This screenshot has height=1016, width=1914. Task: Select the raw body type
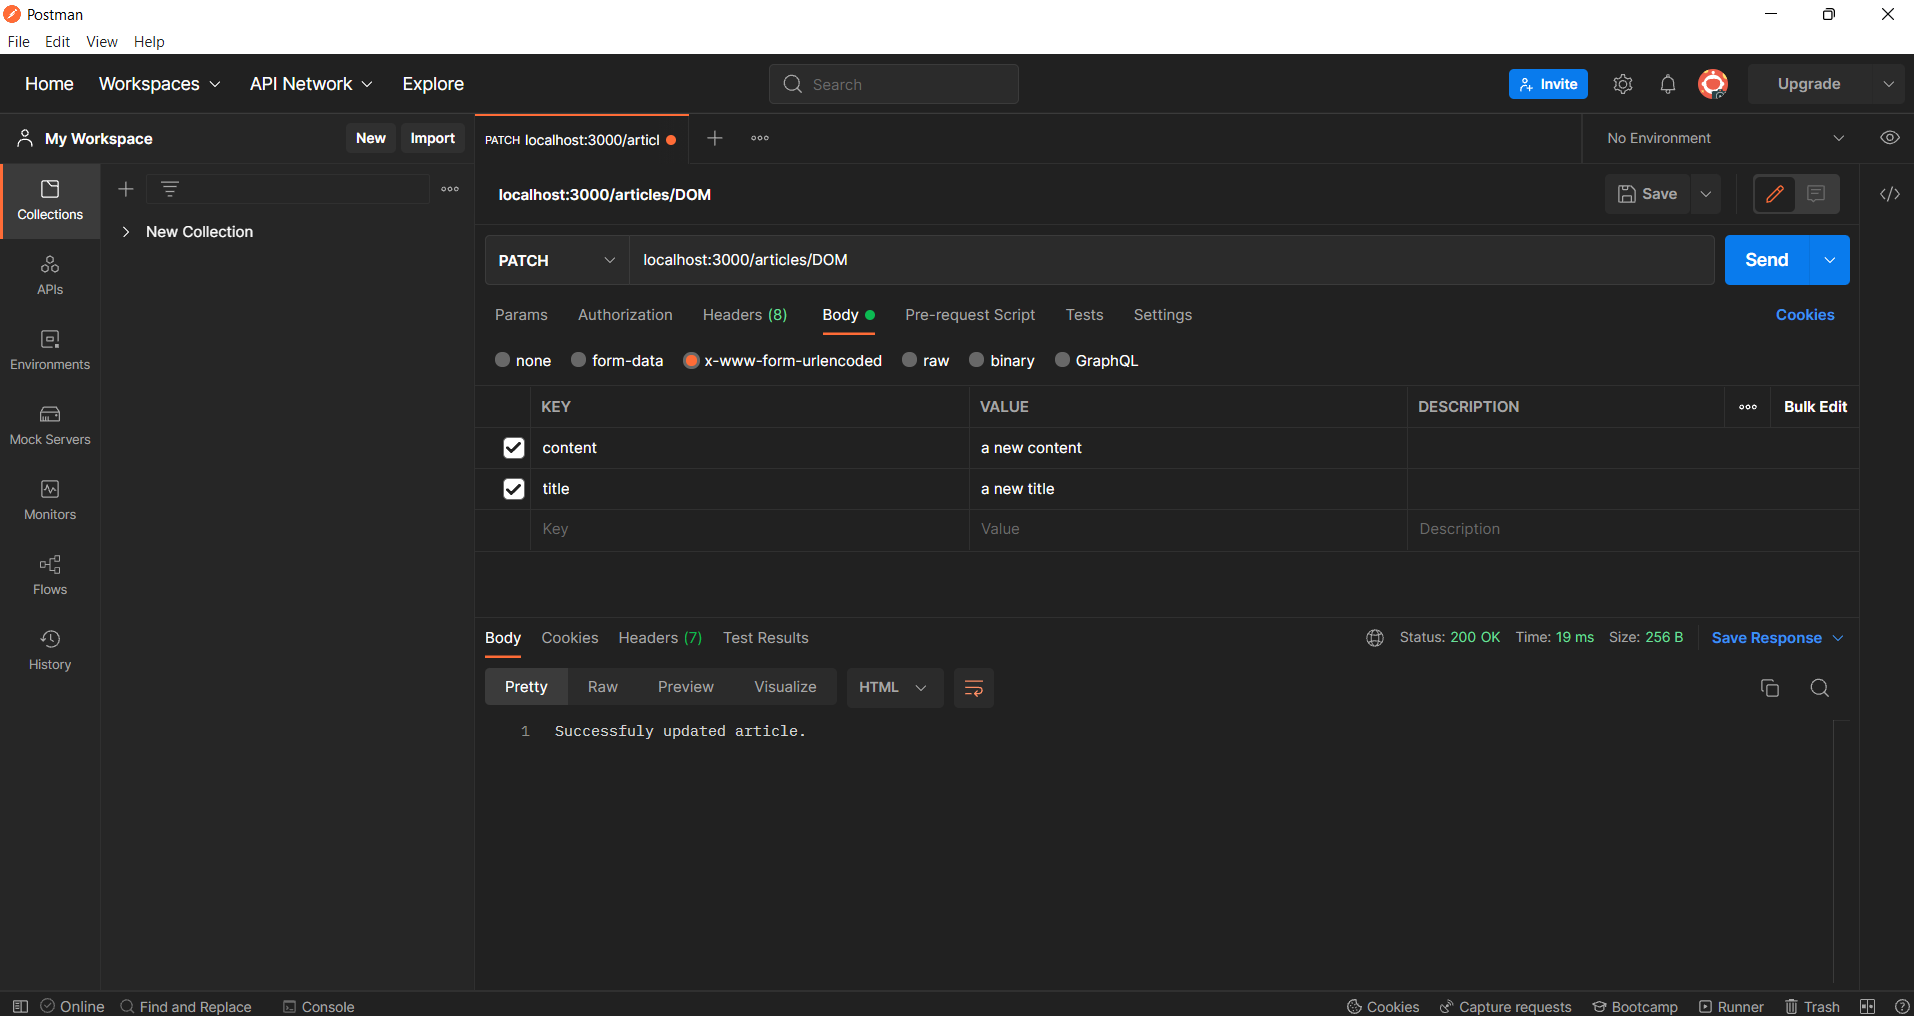coord(910,360)
